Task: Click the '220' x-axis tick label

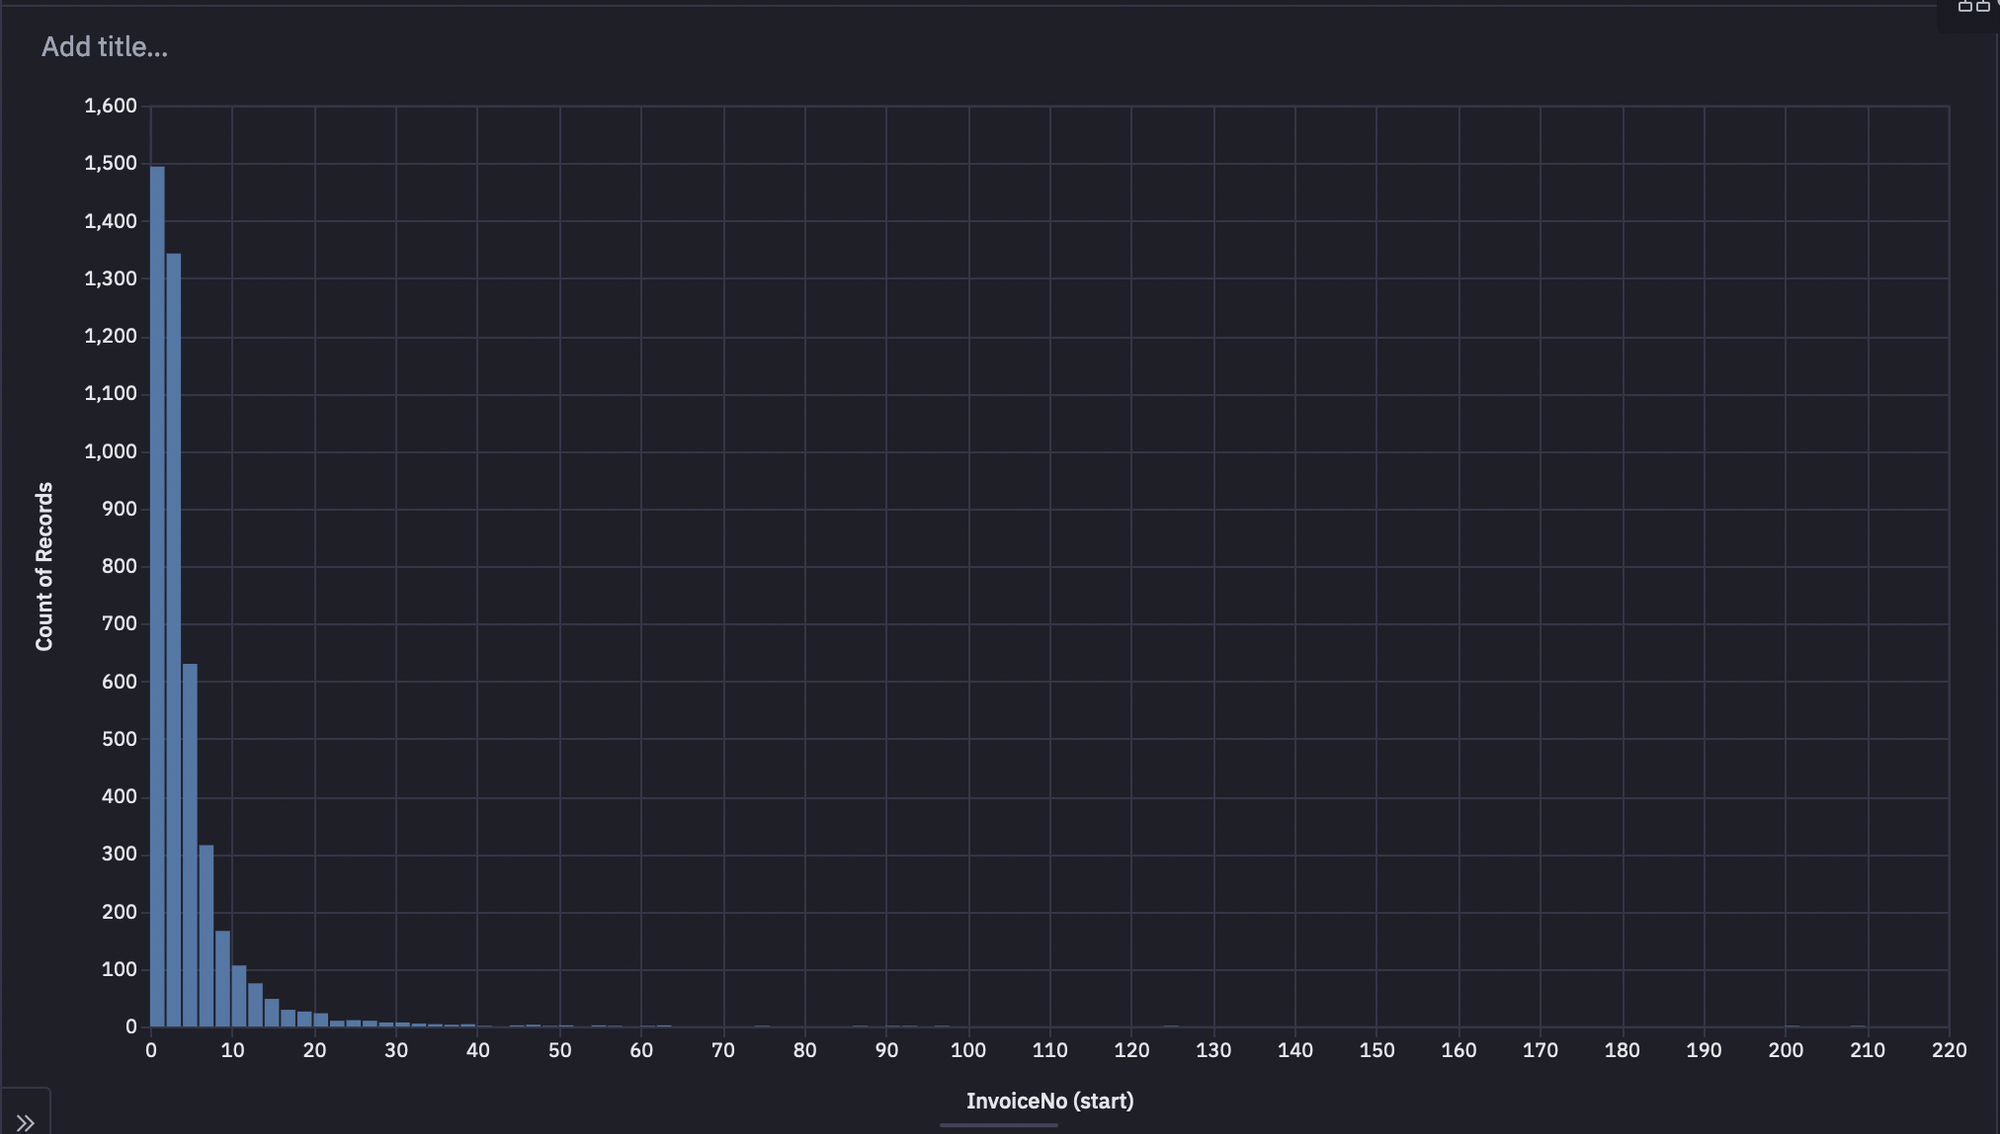Action: (x=1949, y=1051)
